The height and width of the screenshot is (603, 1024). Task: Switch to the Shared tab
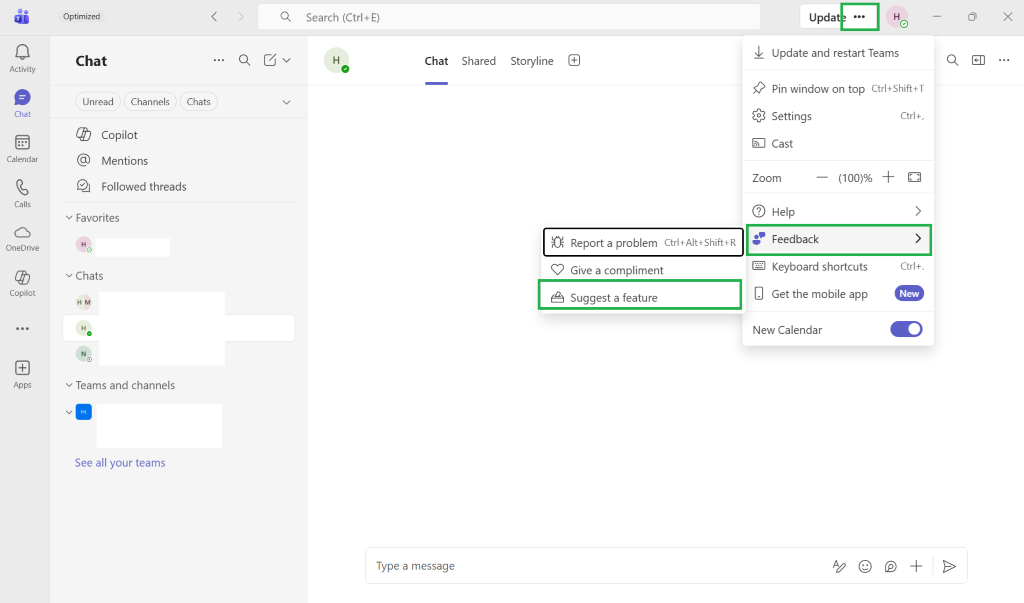[x=479, y=61]
